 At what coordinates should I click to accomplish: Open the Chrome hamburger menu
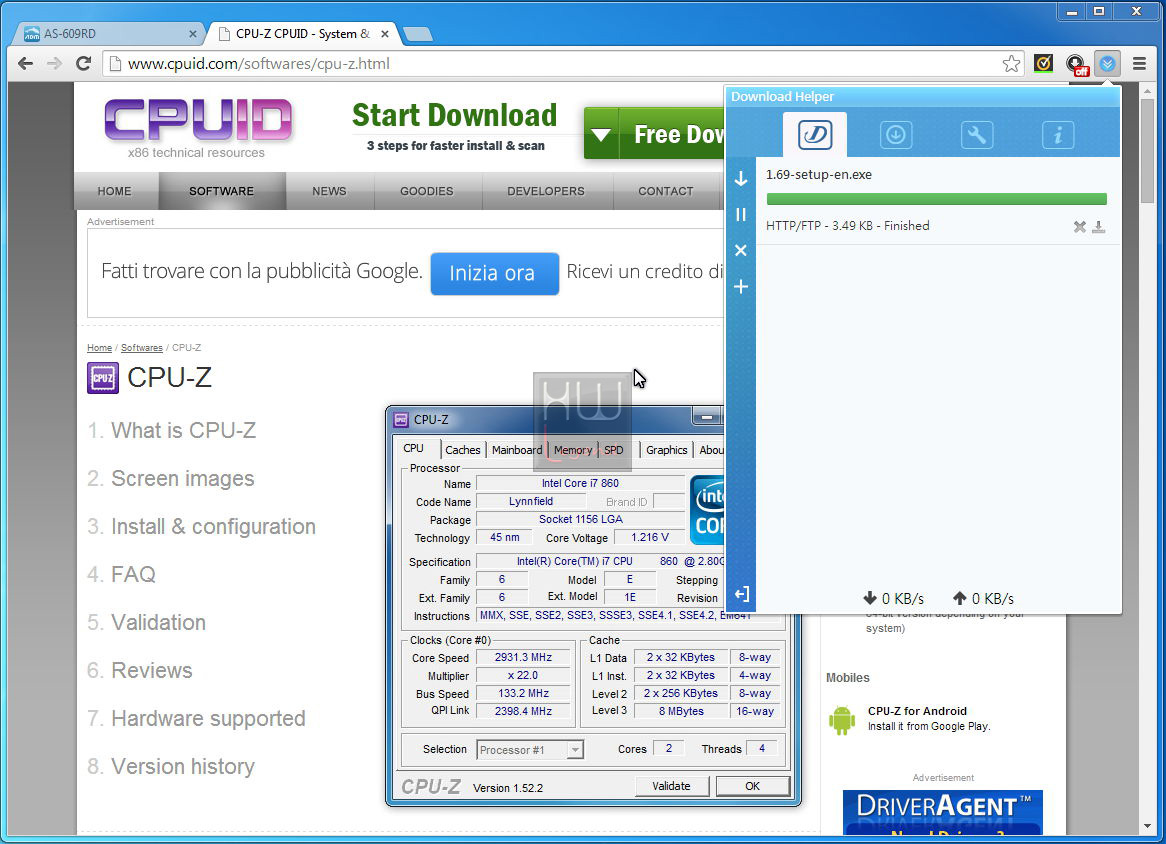click(1139, 63)
